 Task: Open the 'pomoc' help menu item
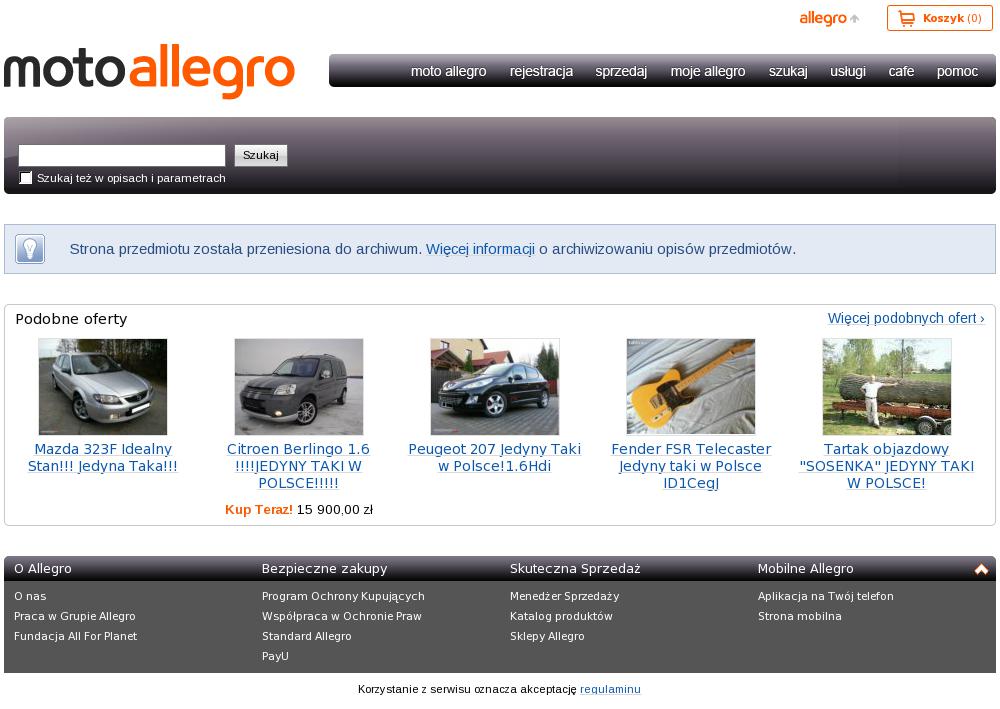957,71
